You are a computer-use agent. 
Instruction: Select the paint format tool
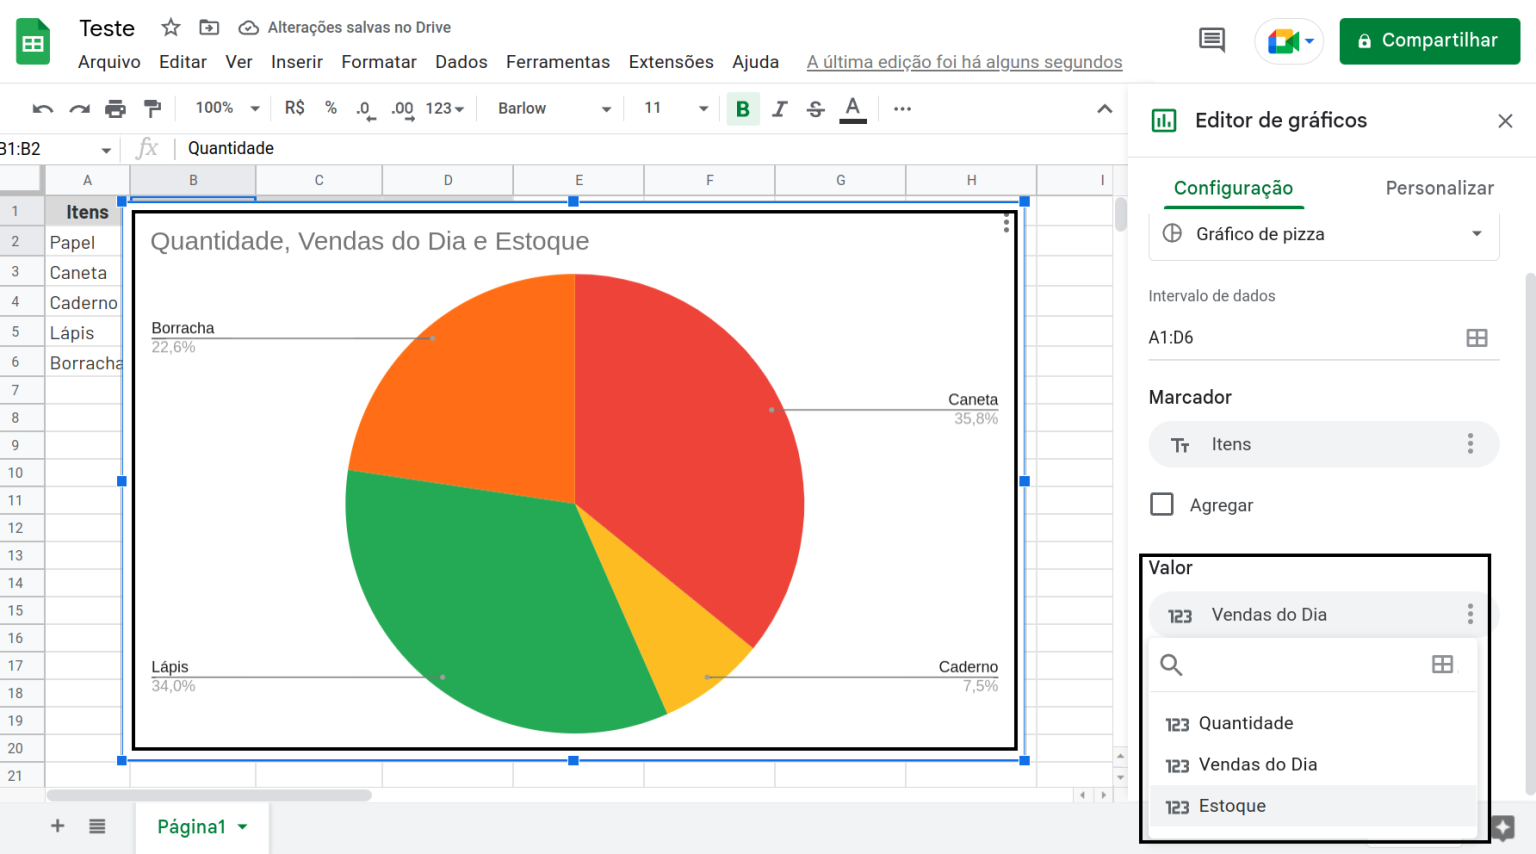[x=153, y=108]
